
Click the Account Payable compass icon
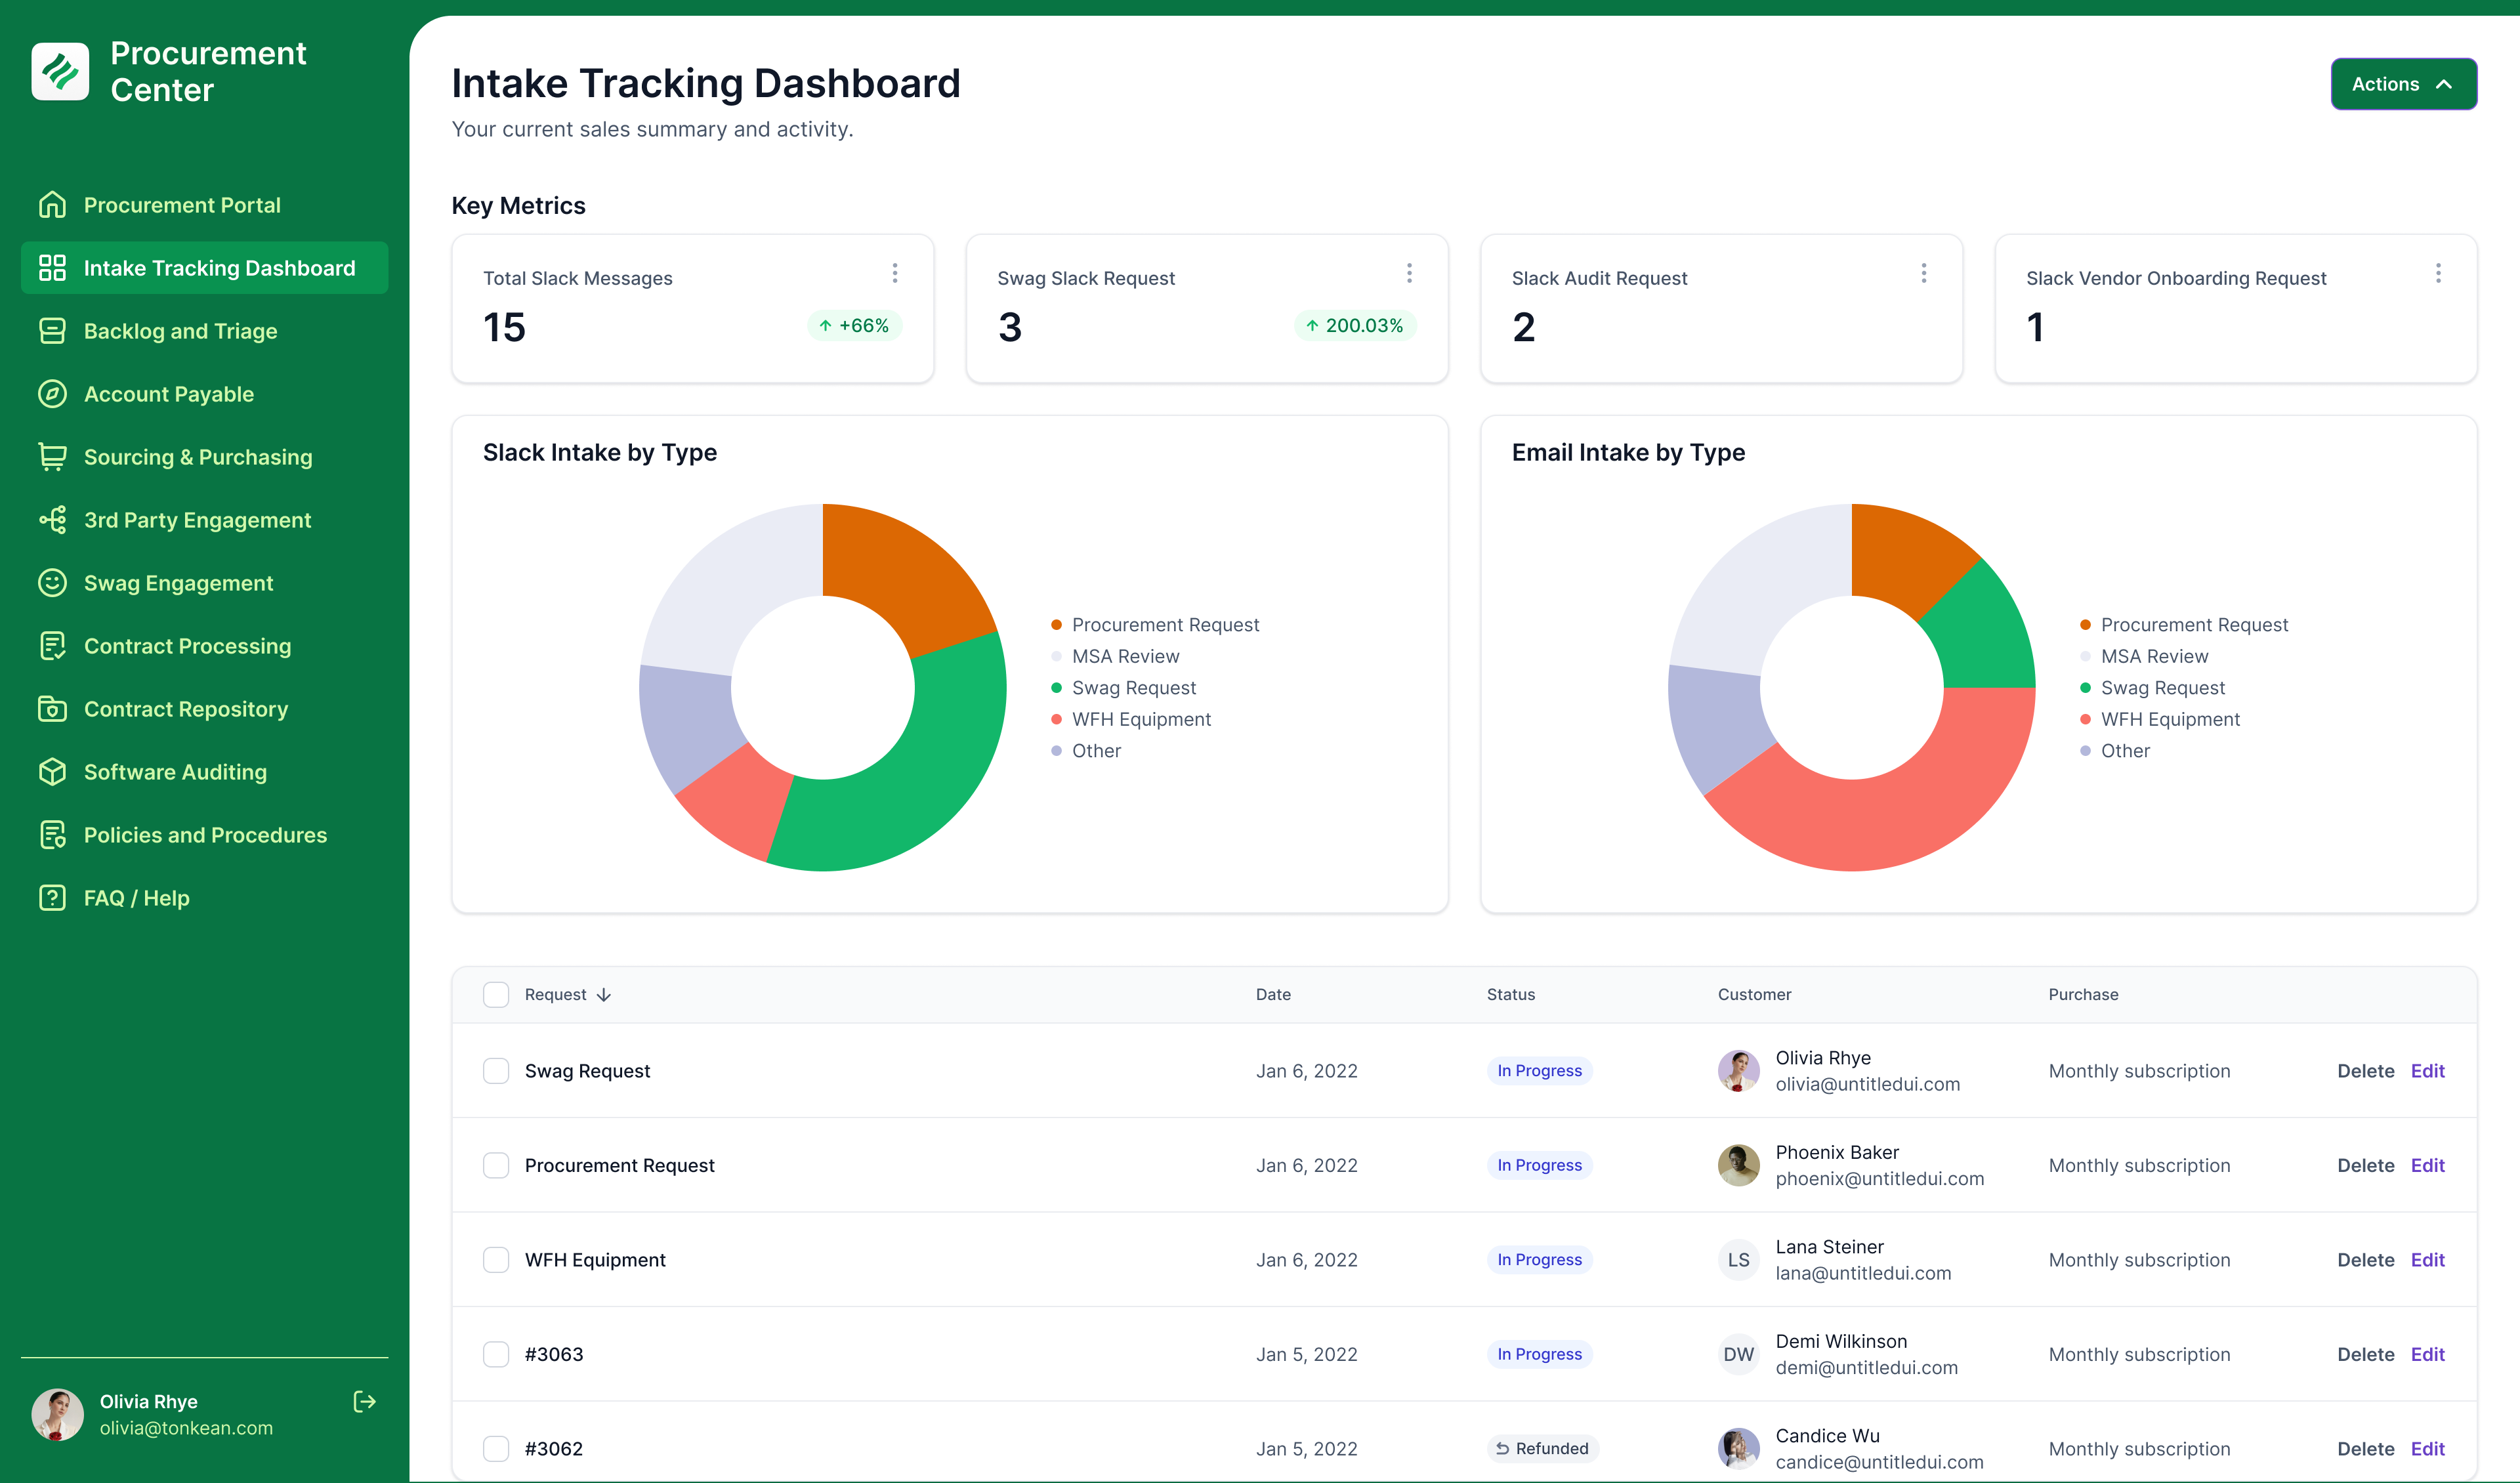click(x=52, y=394)
